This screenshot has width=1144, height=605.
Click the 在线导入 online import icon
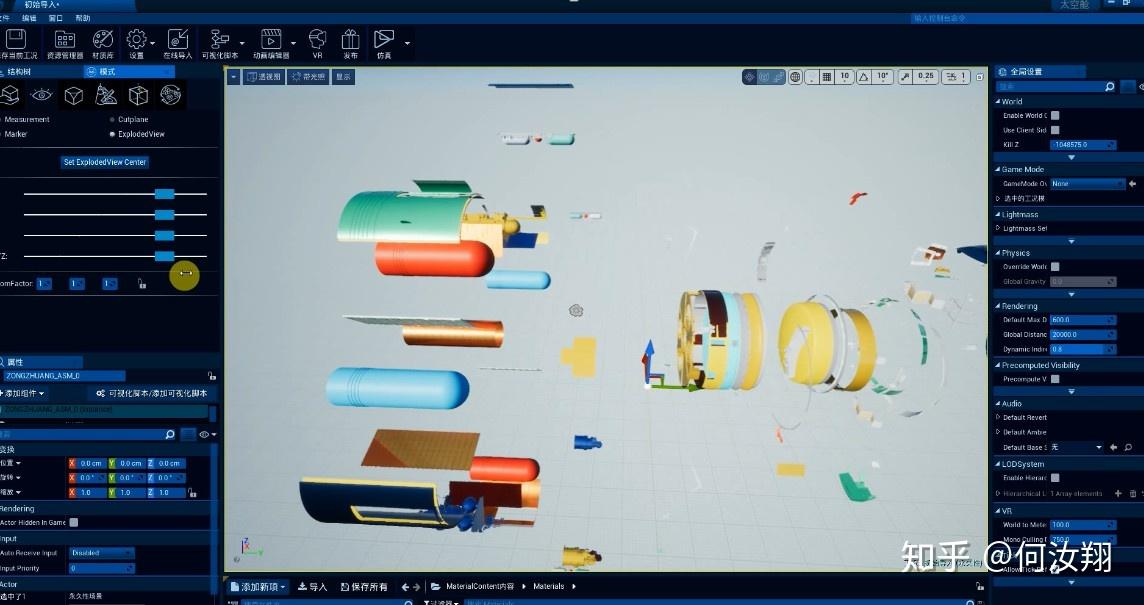click(x=179, y=40)
